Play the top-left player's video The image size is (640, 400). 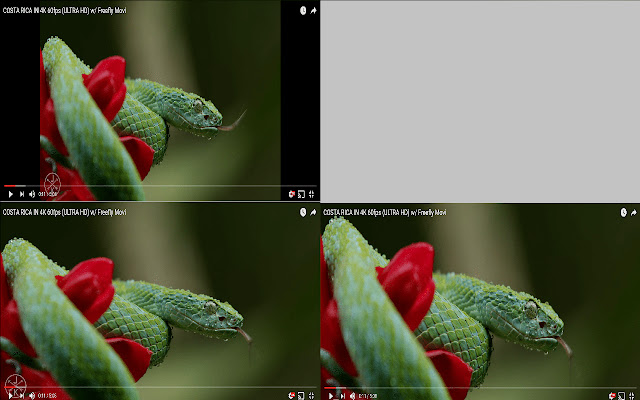[x=11, y=194]
